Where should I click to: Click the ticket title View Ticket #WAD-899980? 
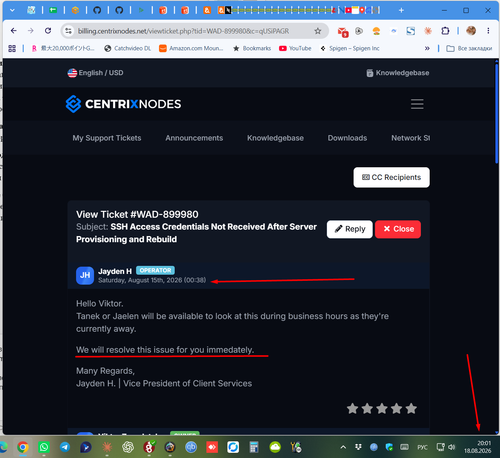[x=137, y=214]
